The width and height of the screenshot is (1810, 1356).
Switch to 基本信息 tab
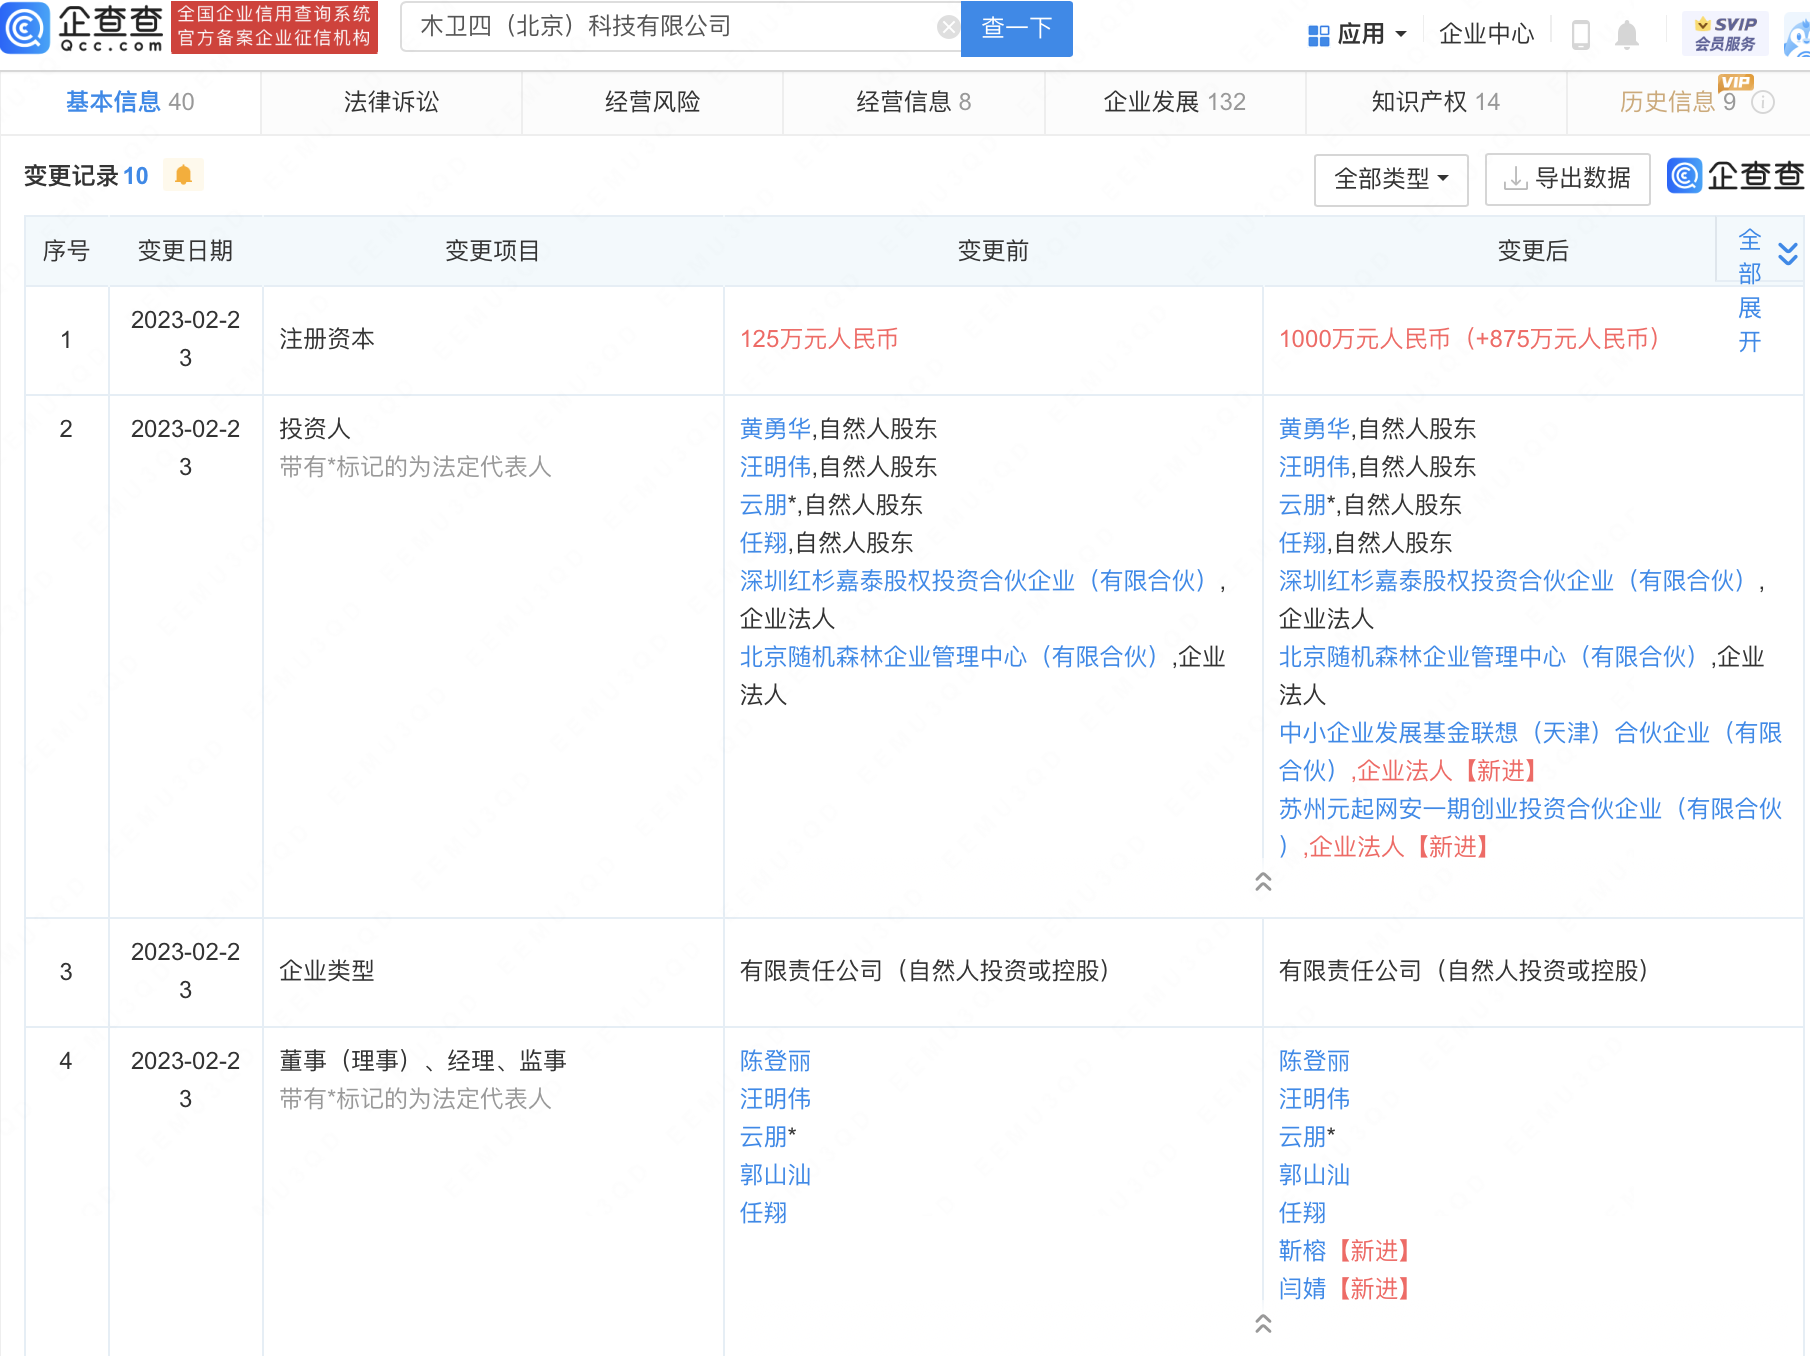pyautogui.click(x=130, y=102)
